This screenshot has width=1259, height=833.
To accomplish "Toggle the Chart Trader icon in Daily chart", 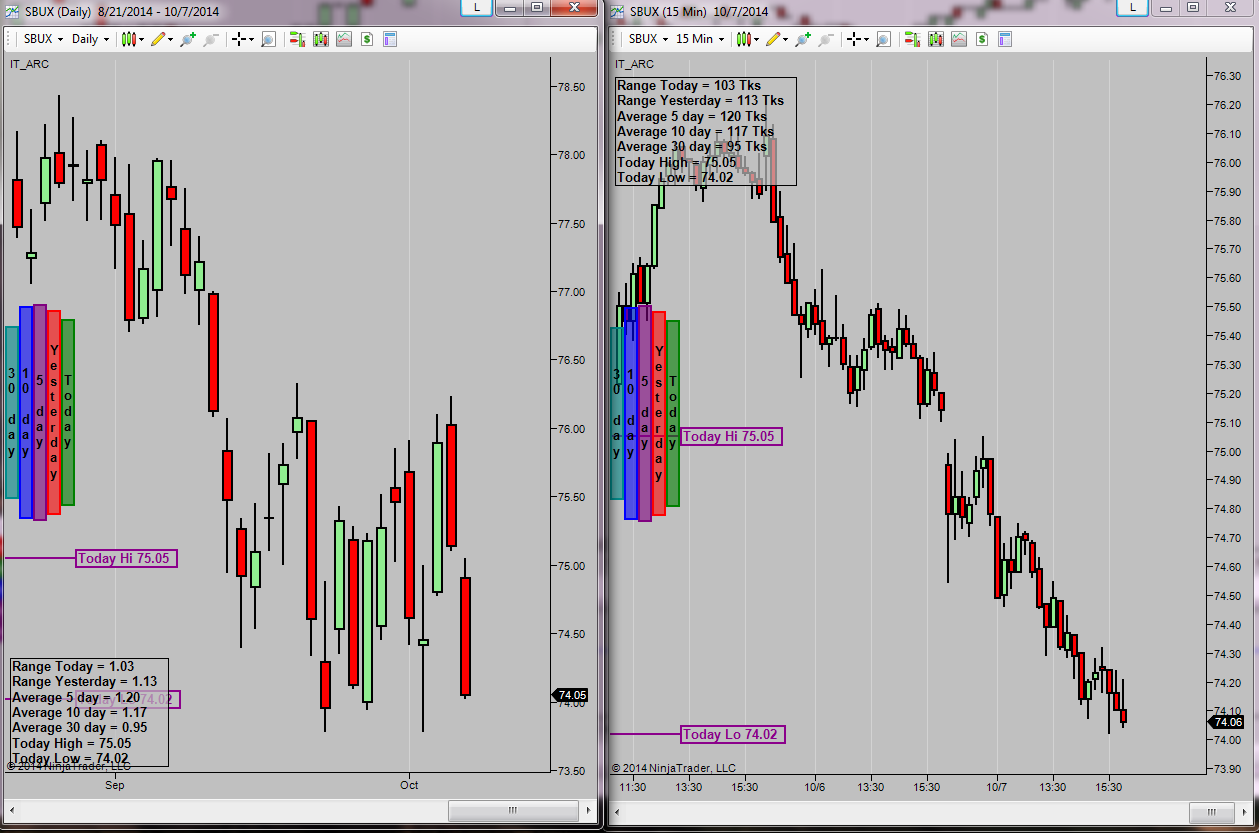I will [x=297, y=39].
